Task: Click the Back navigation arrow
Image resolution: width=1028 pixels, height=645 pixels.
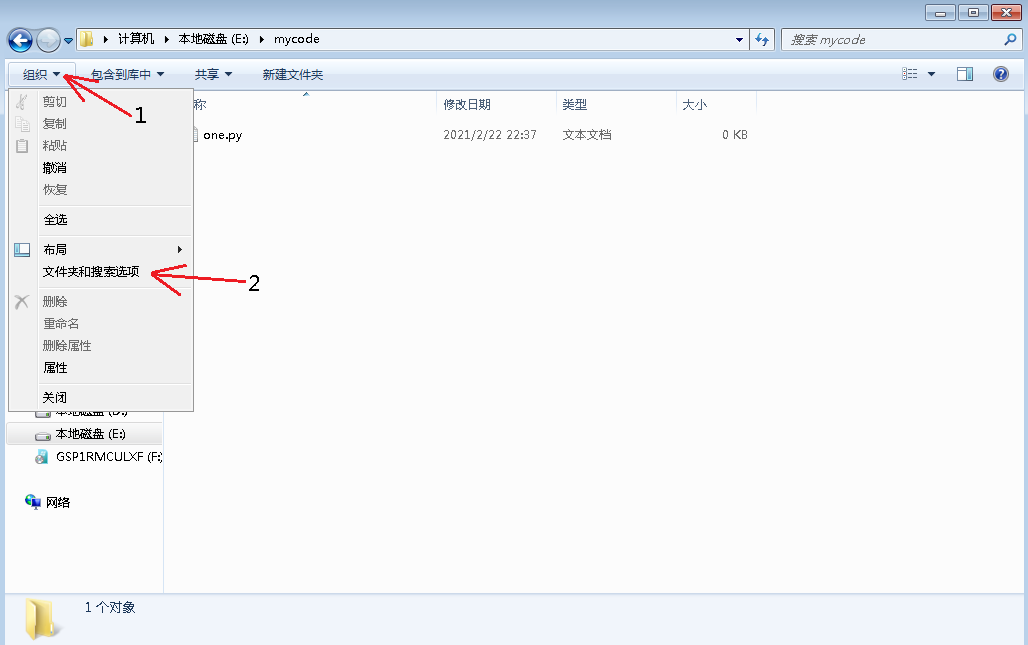Action: (20, 40)
